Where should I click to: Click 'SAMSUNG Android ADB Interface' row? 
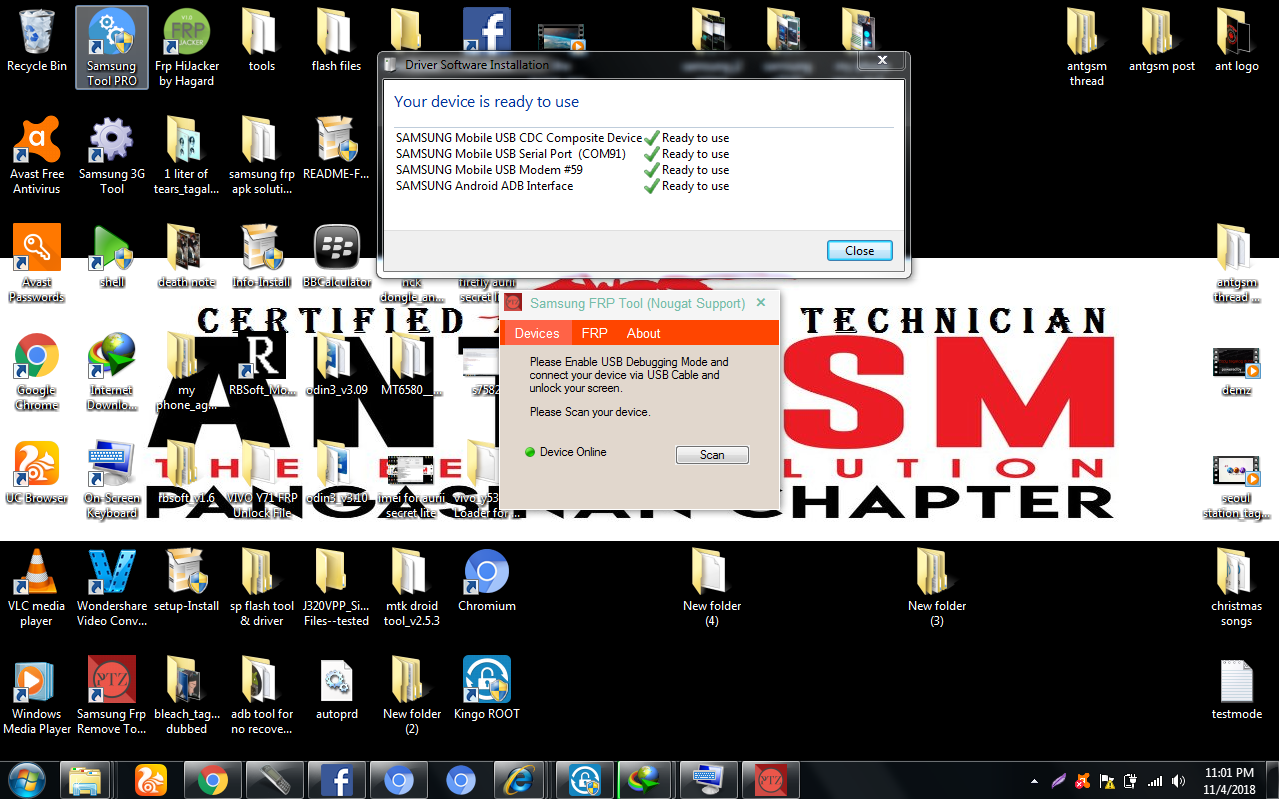pyautogui.click(x=562, y=186)
